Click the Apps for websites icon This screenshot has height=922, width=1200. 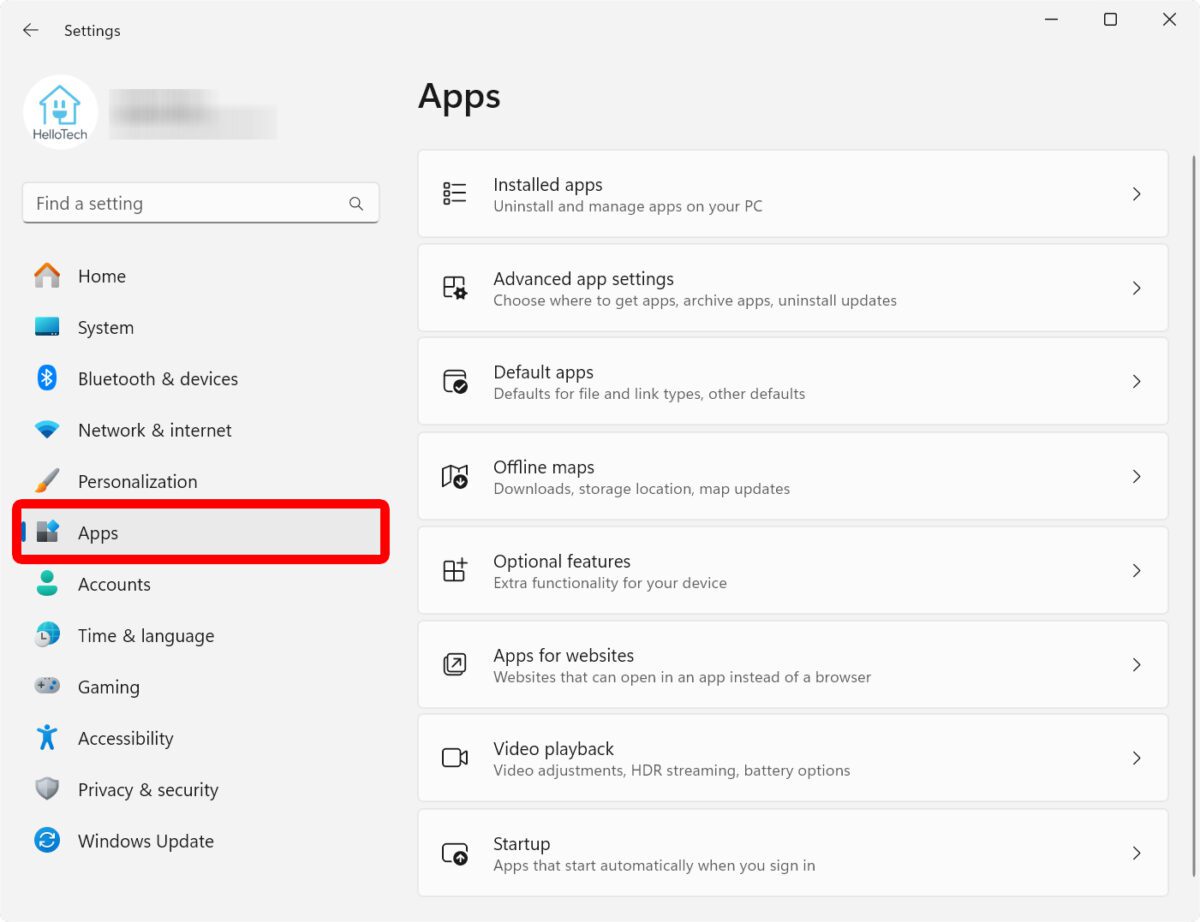click(455, 664)
